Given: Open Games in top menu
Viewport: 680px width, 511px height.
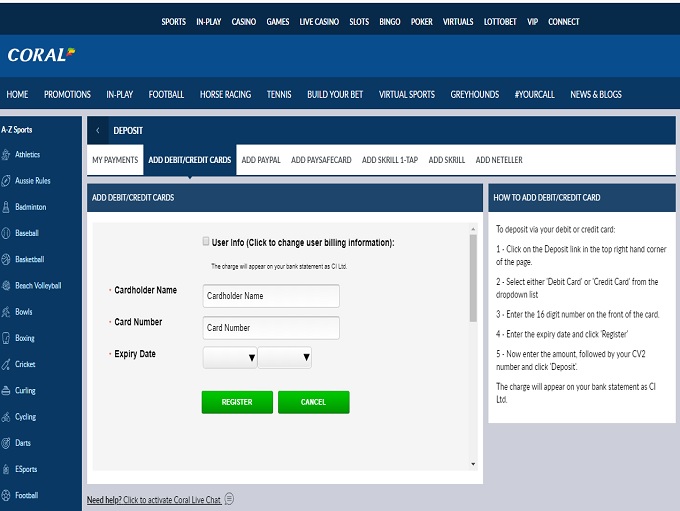Looking at the screenshot, I should pyautogui.click(x=278, y=22).
